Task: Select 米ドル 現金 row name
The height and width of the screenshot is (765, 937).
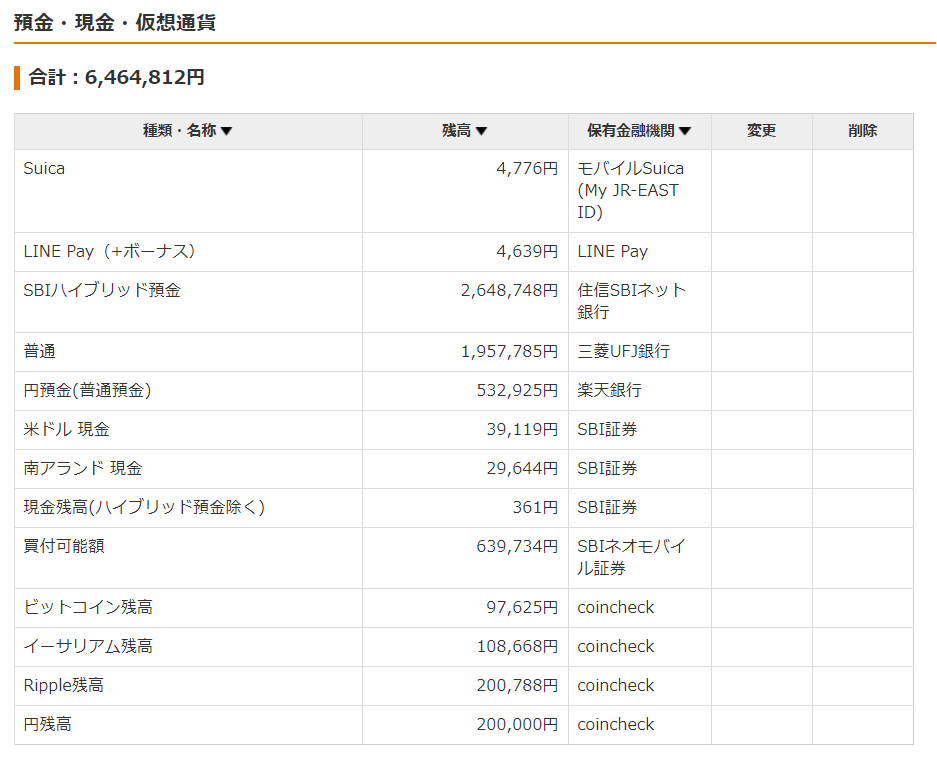Action: [66, 429]
